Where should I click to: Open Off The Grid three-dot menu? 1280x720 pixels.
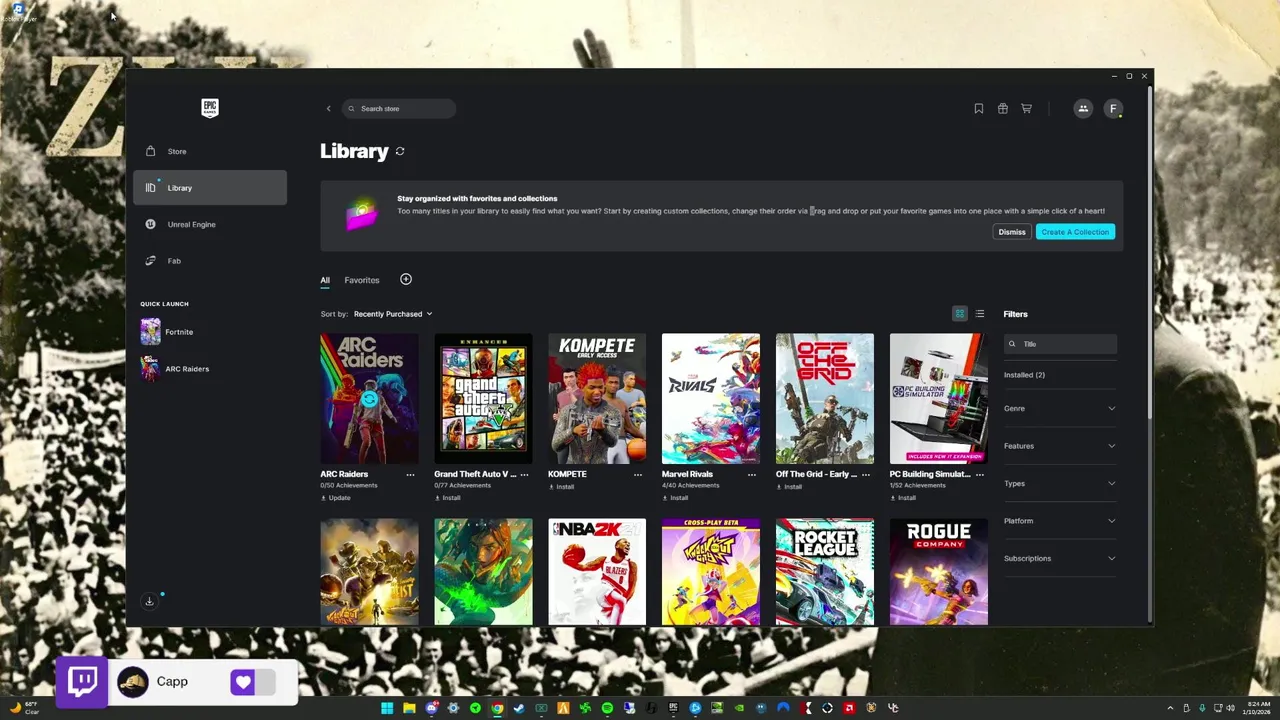pyautogui.click(x=866, y=475)
